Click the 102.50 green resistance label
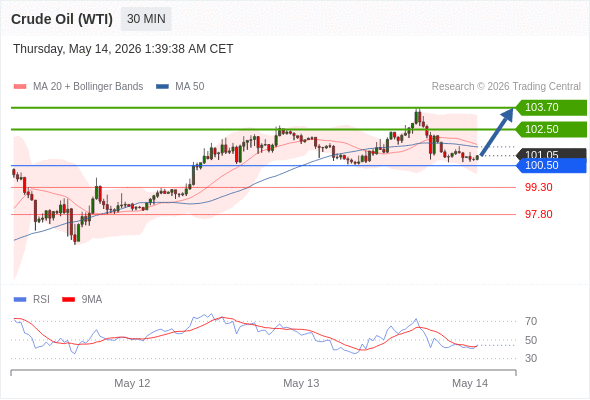This screenshot has width=590, height=400. (x=551, y=129)
